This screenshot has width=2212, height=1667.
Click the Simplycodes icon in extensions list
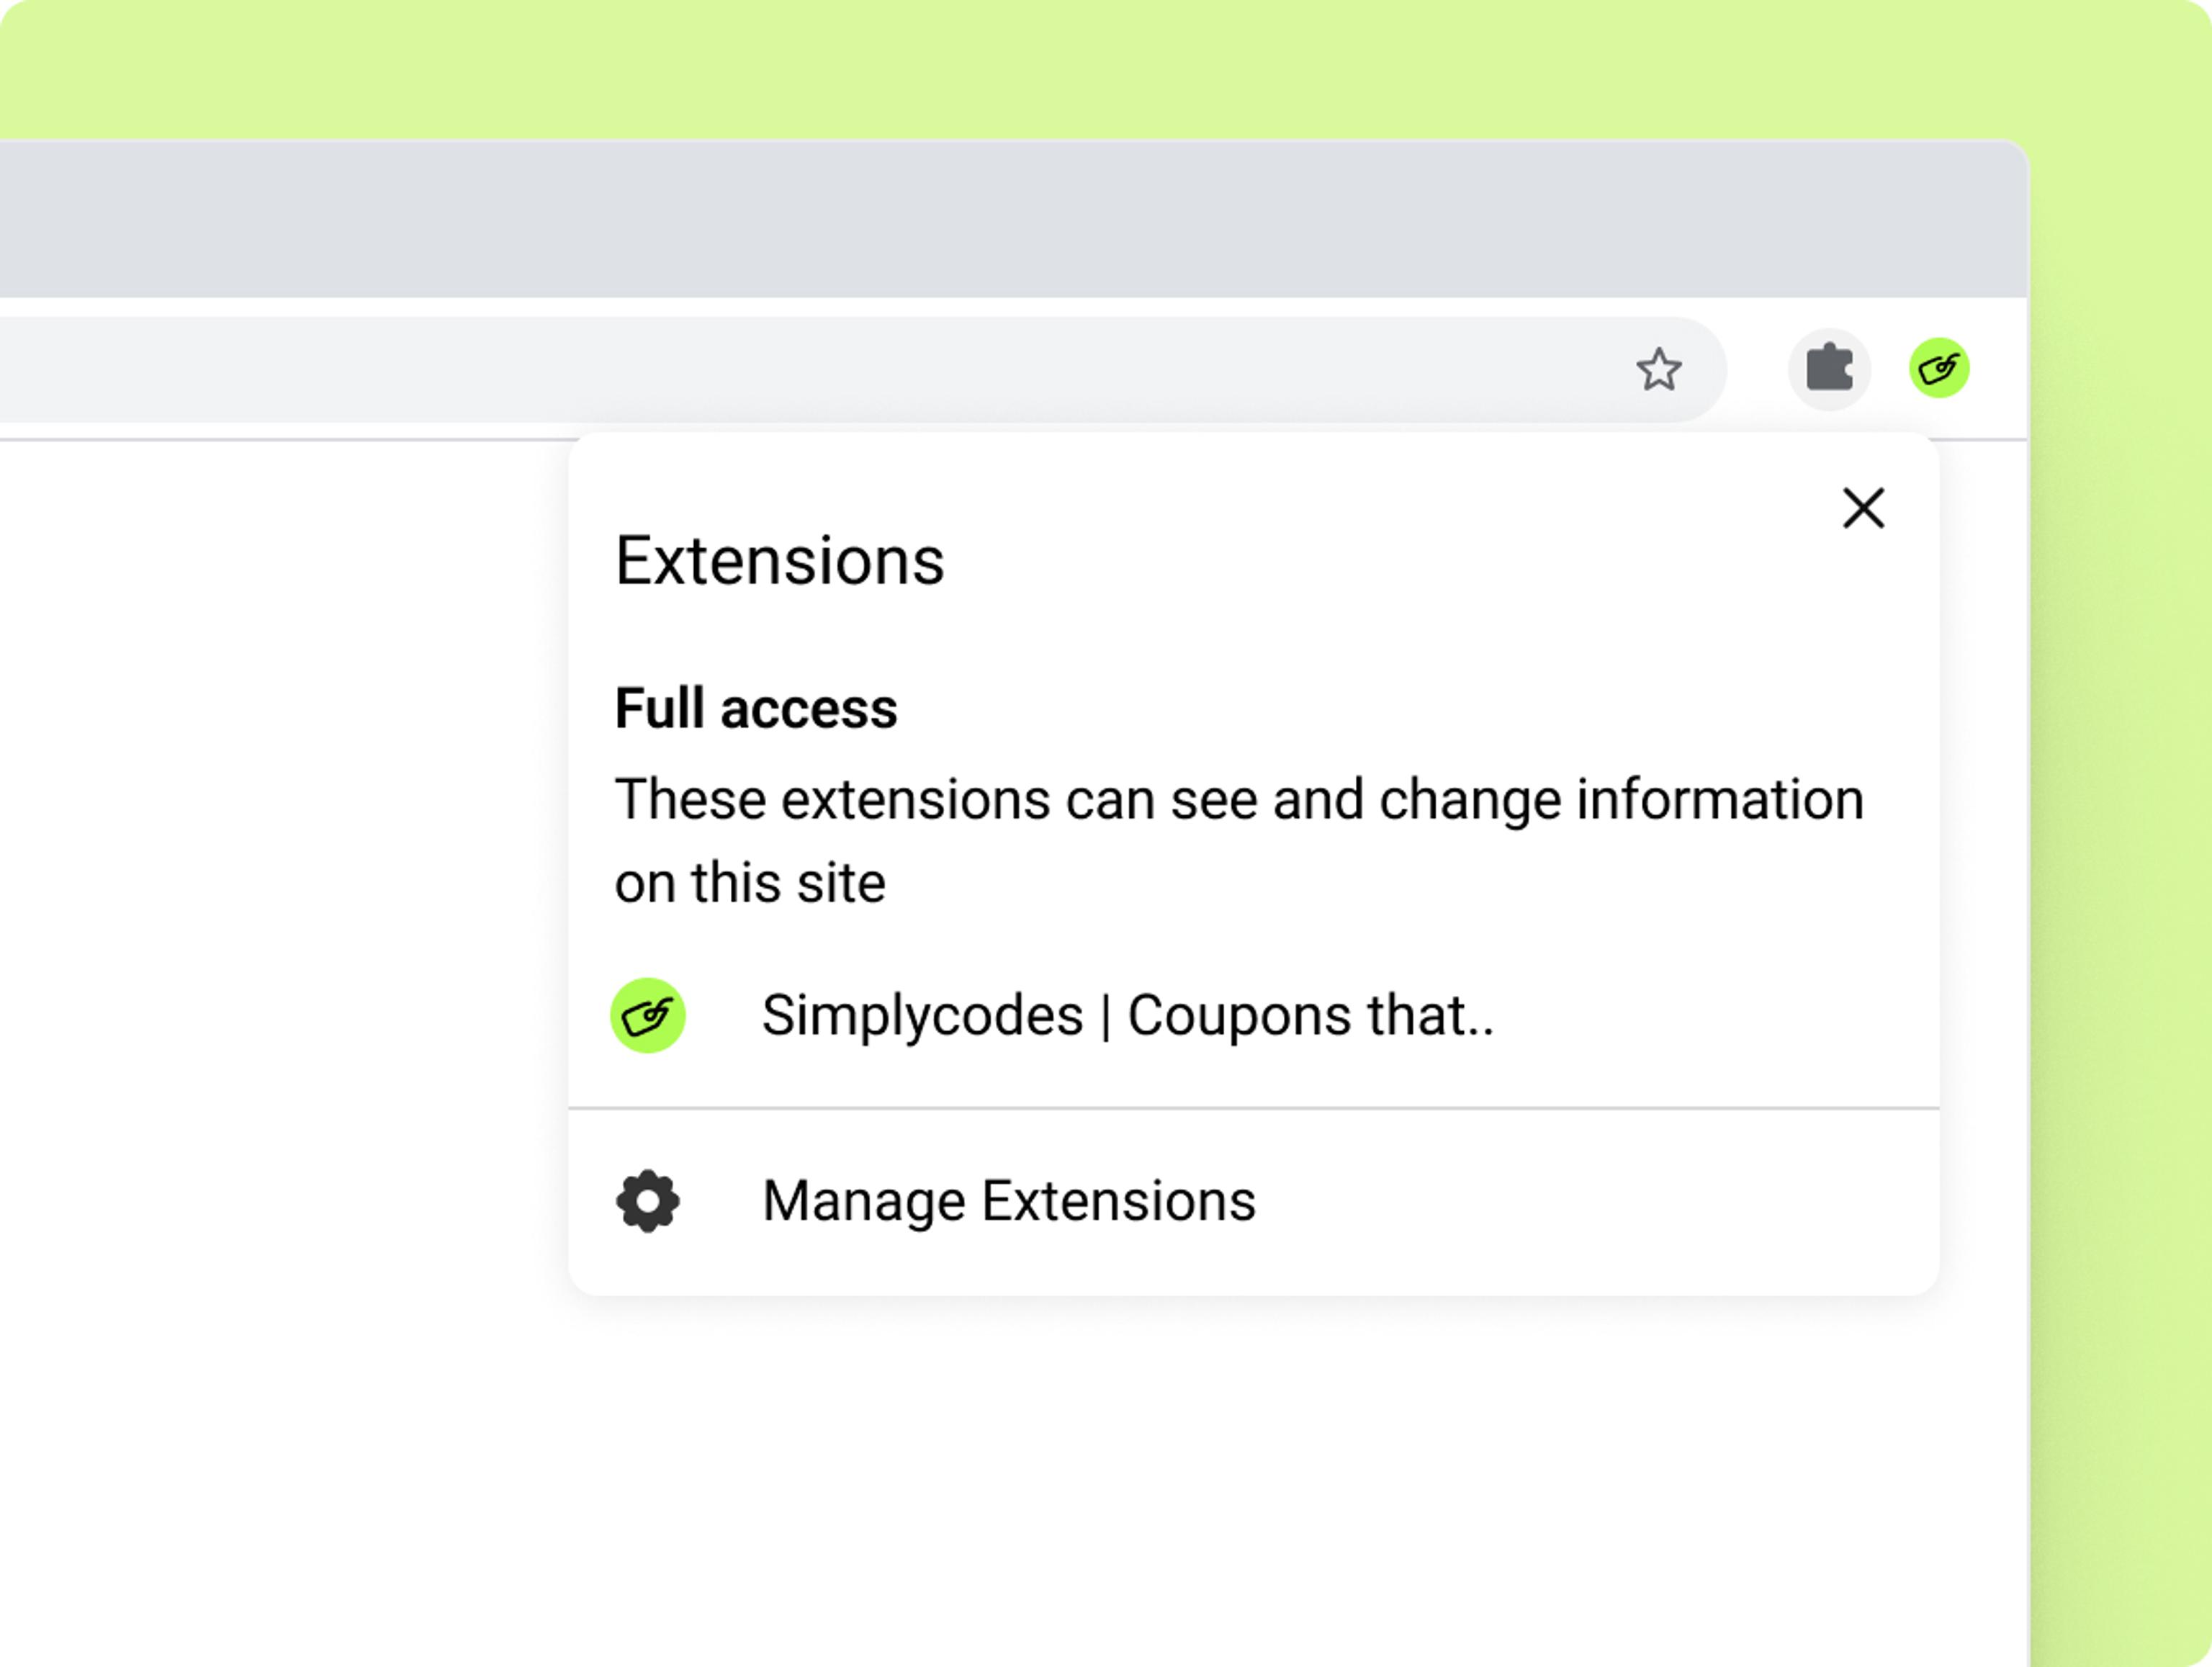click(x=648, y=1015)
